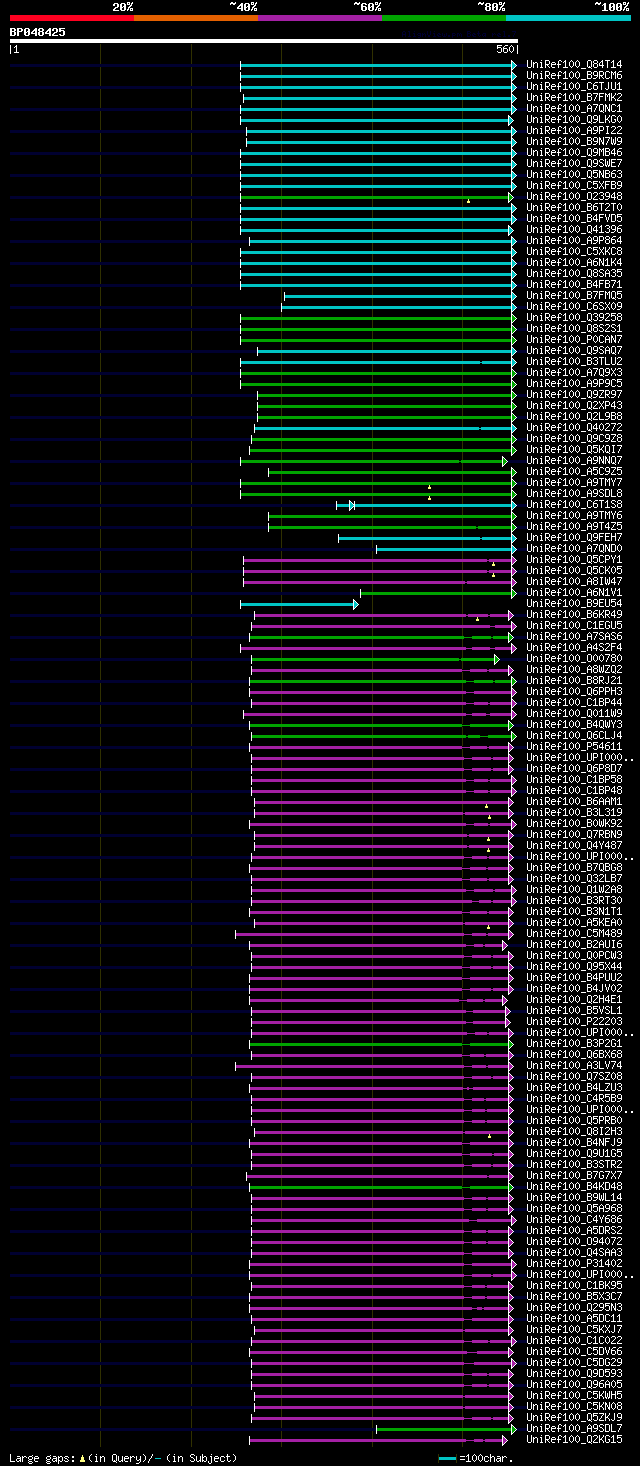Viewport: 640px width, 1466px height.
Task: Click the red 20% identity legend segment
Action: pos(72,17)
